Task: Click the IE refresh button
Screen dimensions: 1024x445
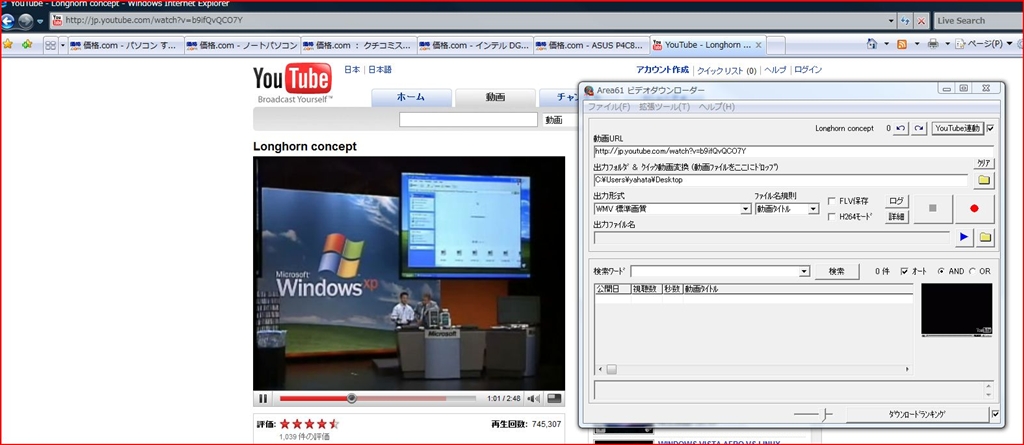Action: click(x=905, y=20)
